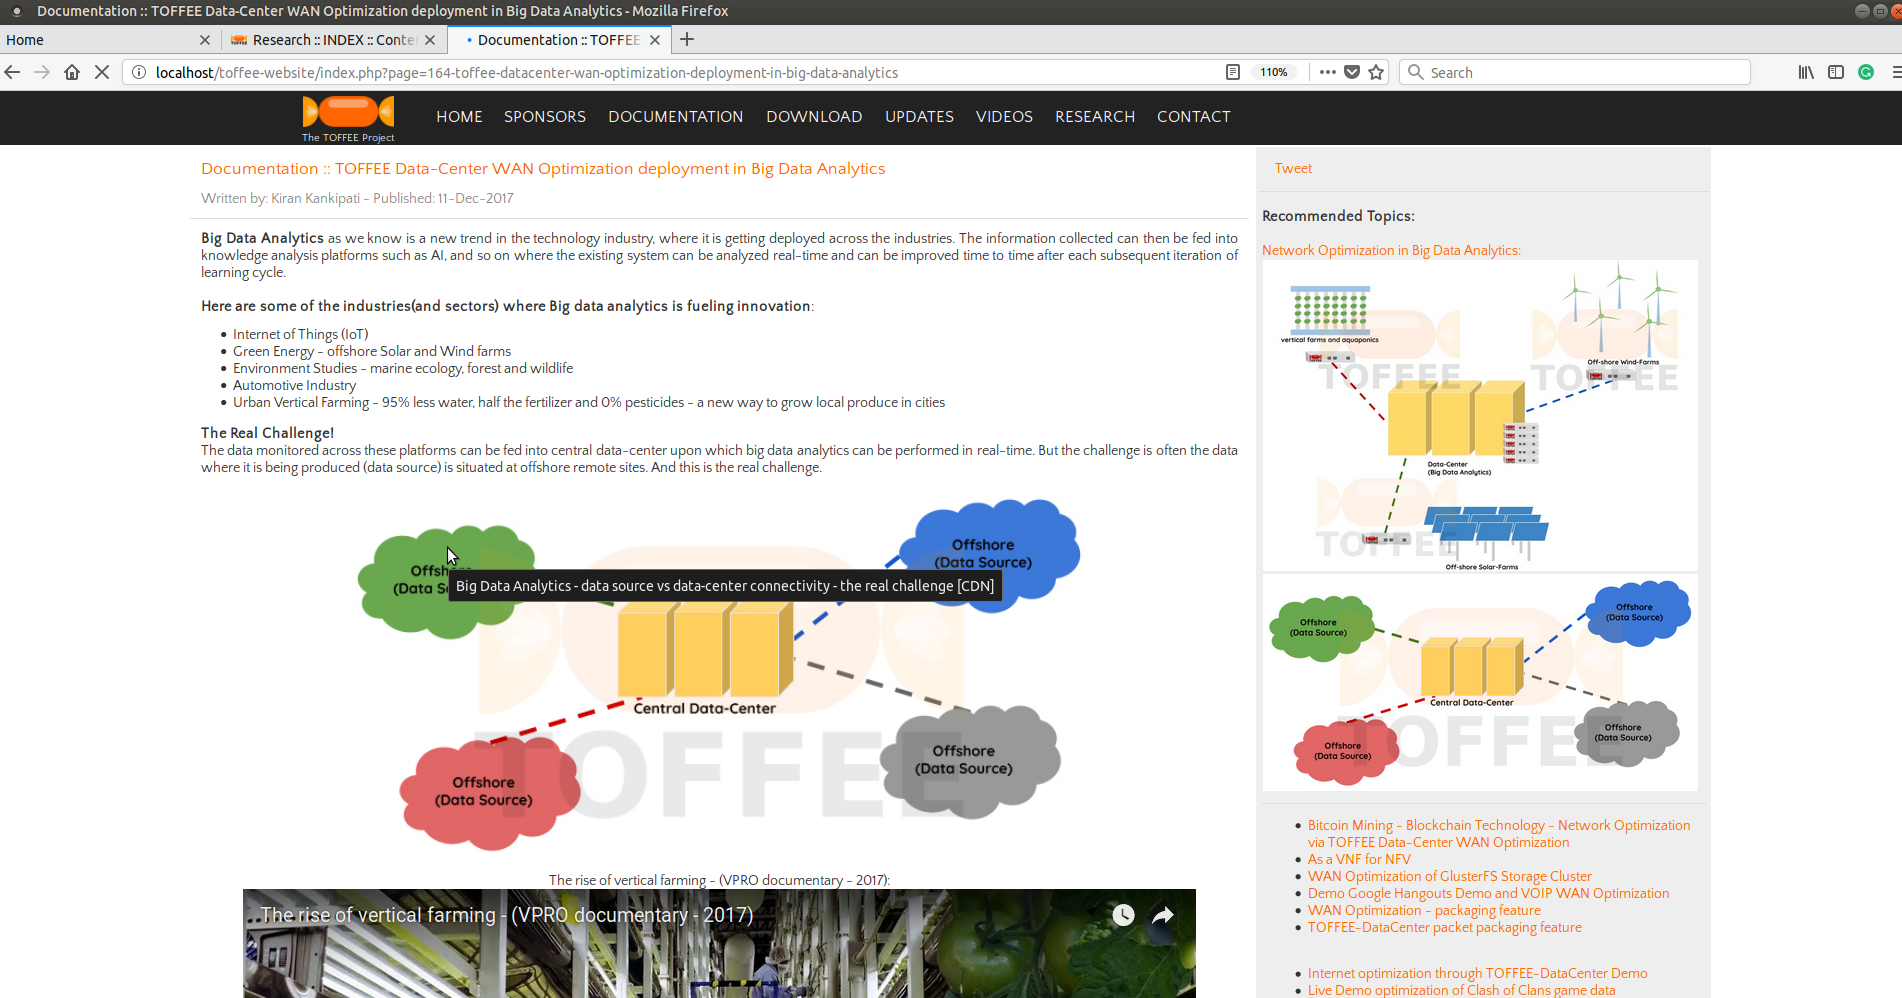1902x998 pixels.
Task: Open page actions three-dot menu
Action: tap(1328, 72)
